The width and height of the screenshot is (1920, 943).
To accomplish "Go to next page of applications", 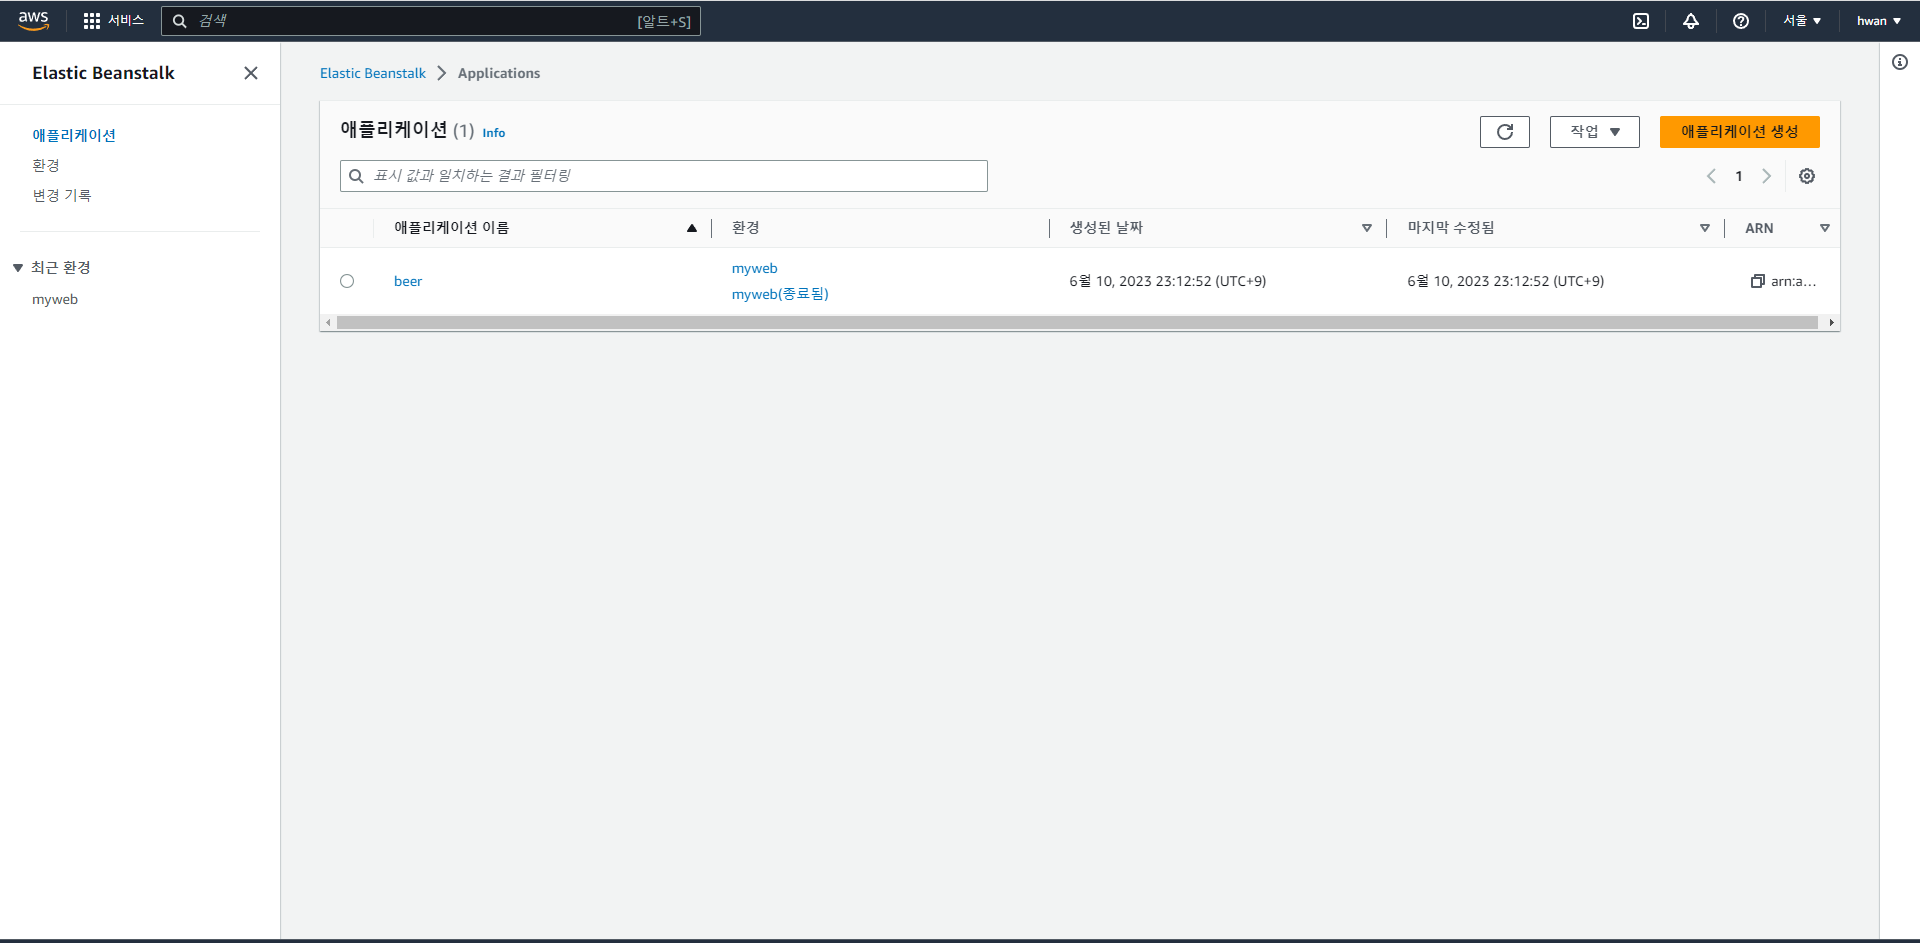I will click(x=1767, y=176).
